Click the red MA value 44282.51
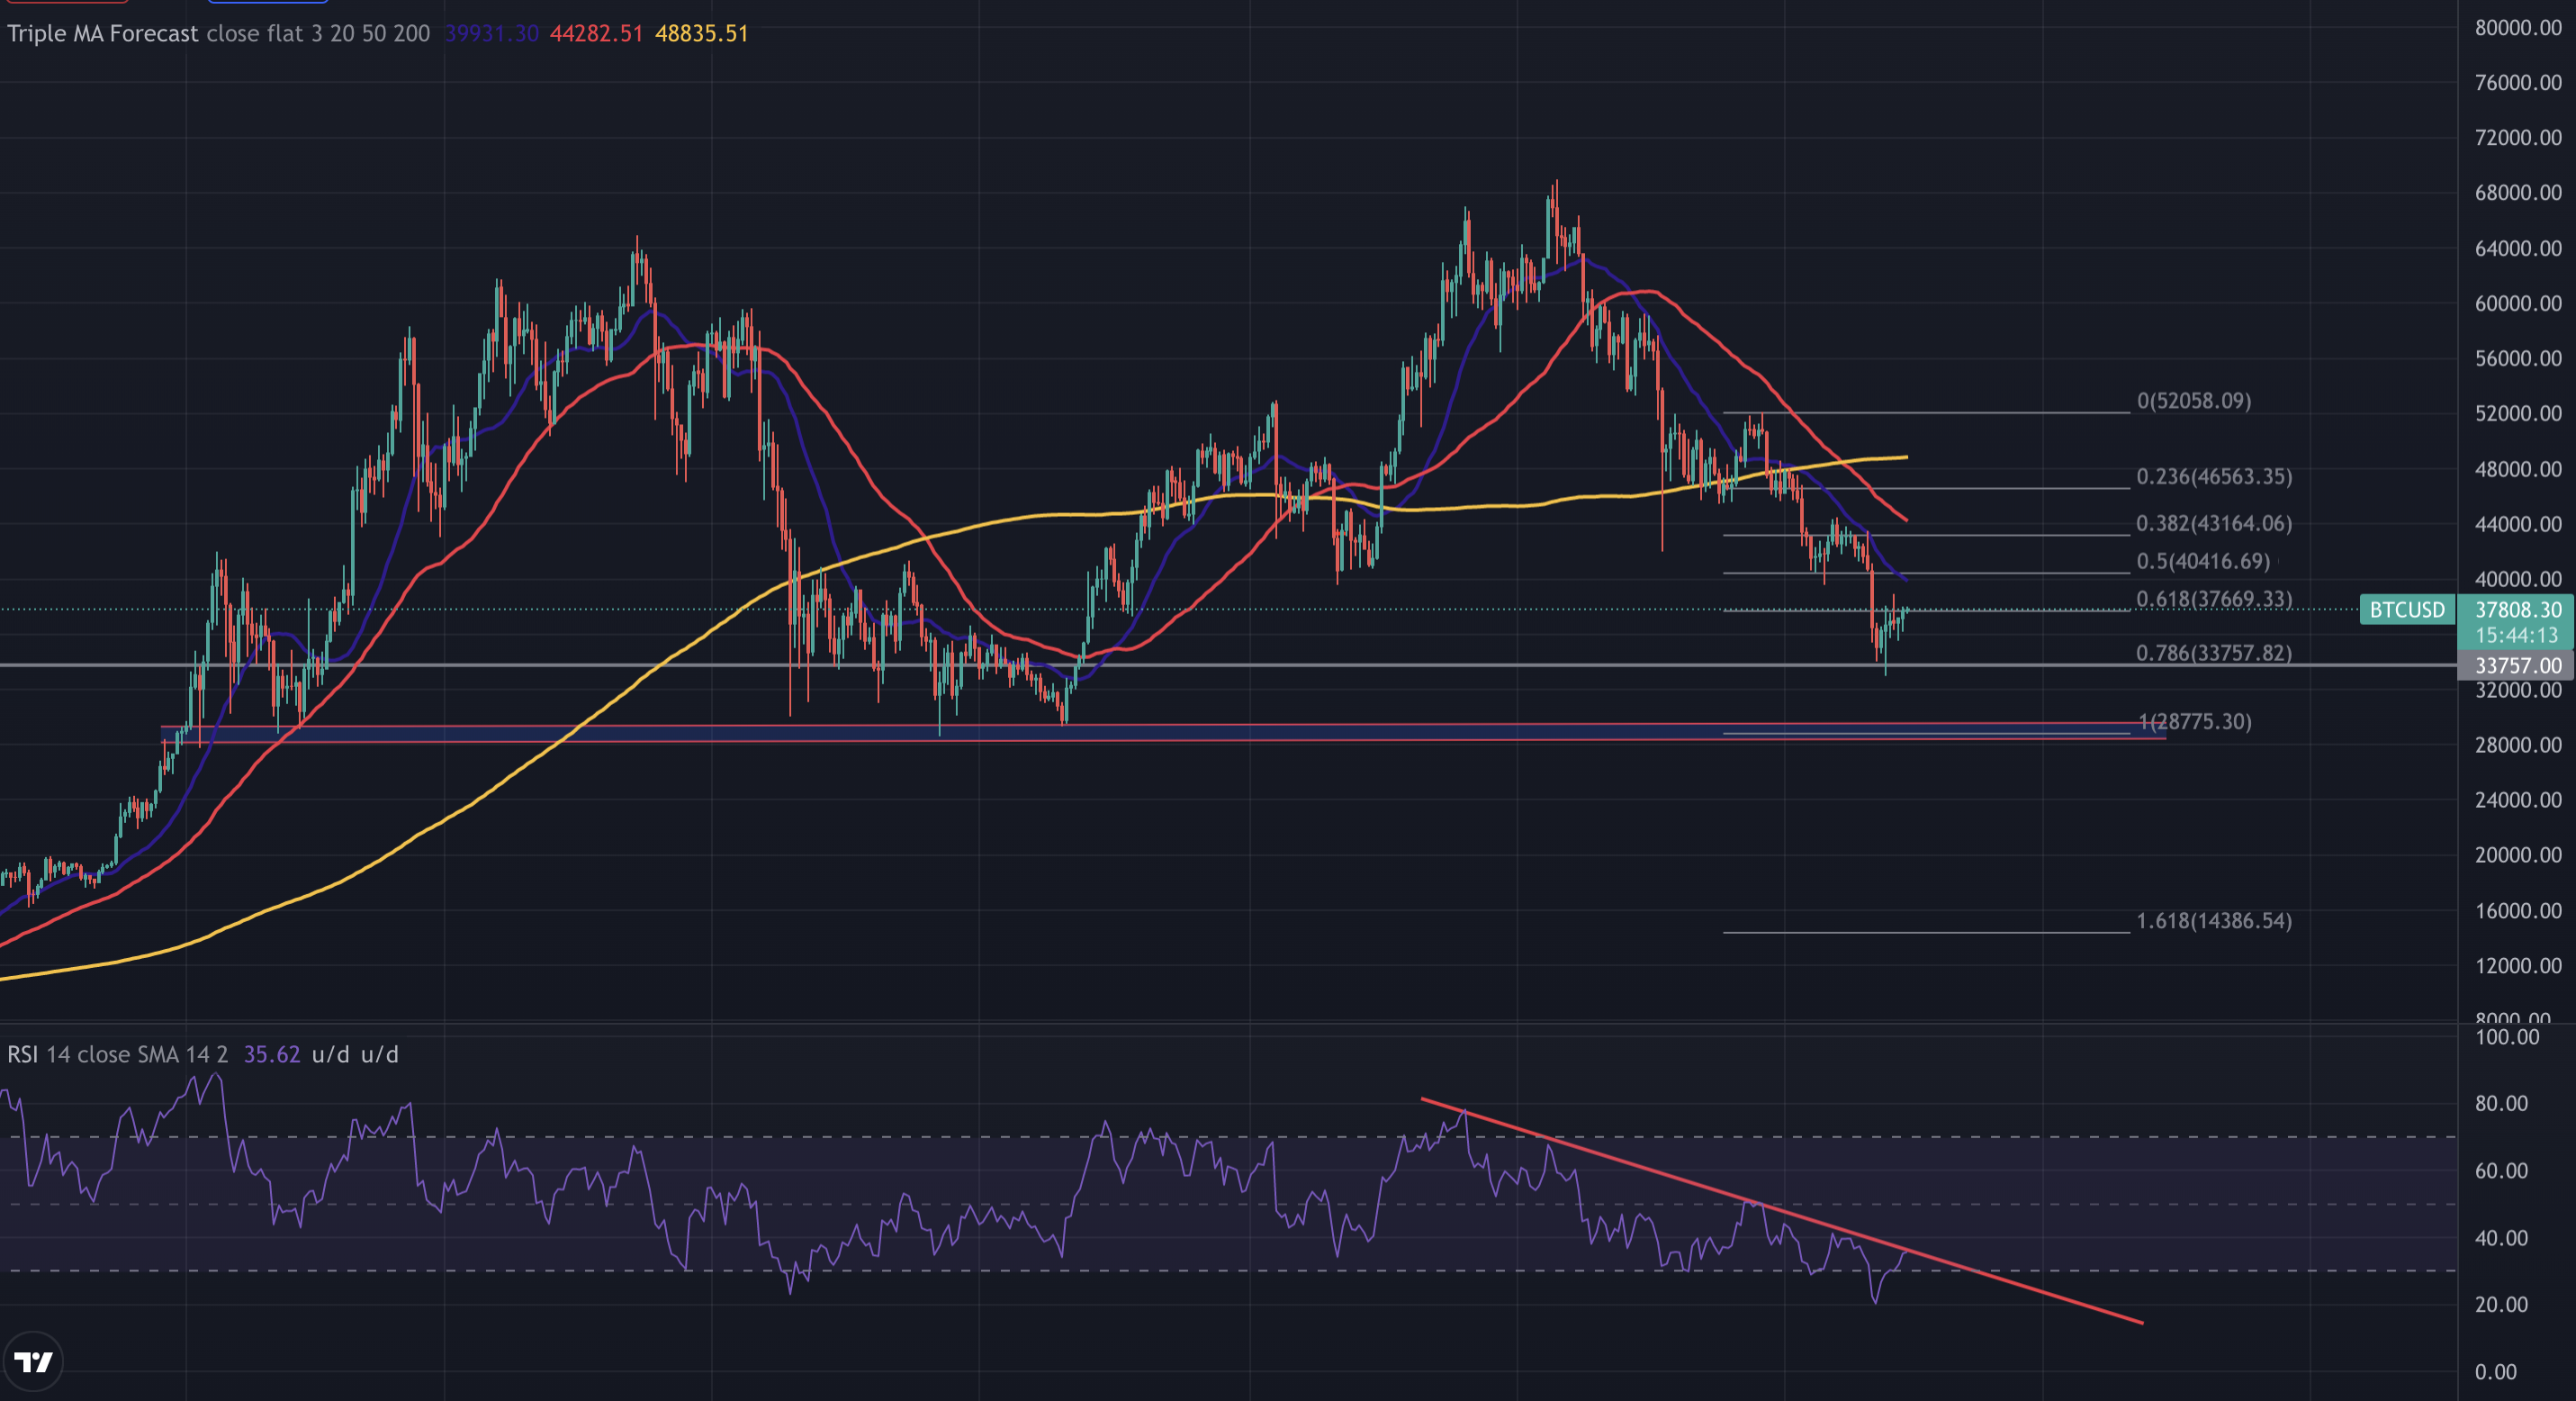The width and height of the screenshot is (2576, 1401). click(596, 33)
